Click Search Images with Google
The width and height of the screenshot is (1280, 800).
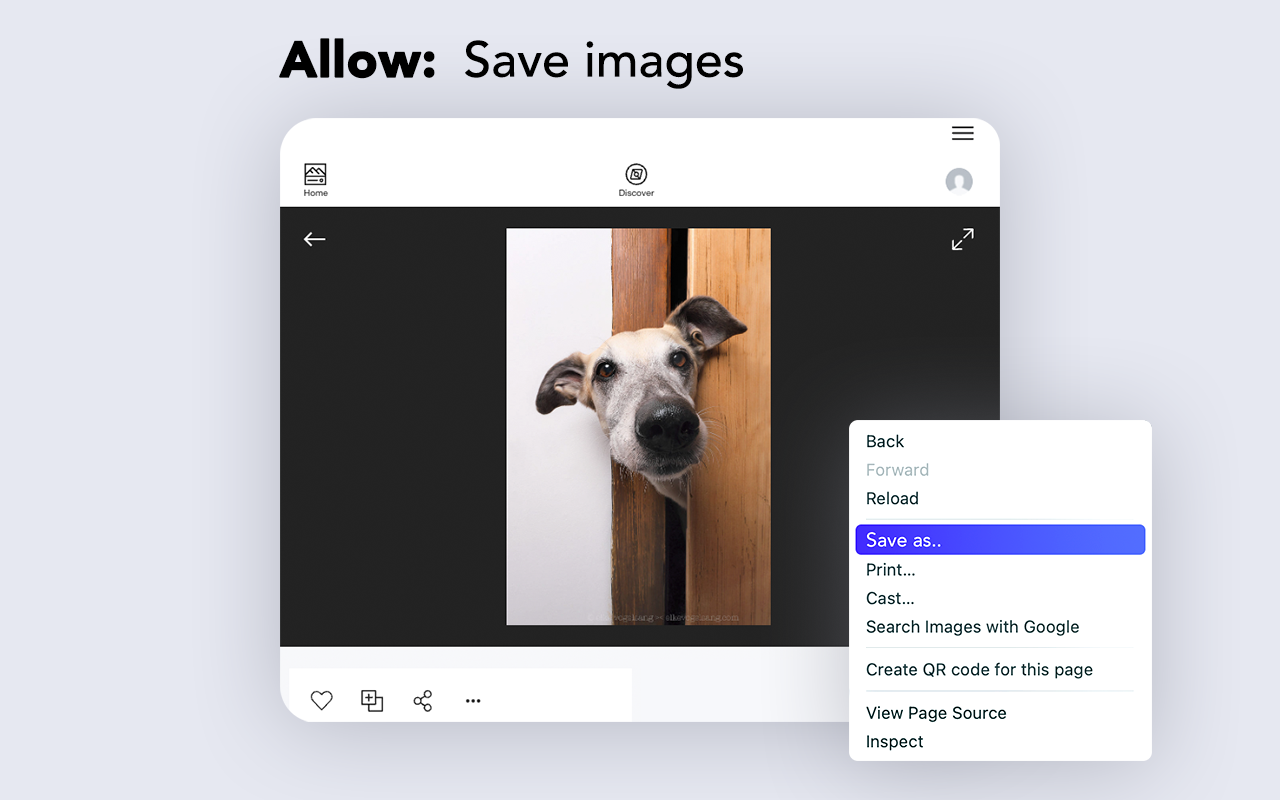pyautogui.click(x=972, y=627)
